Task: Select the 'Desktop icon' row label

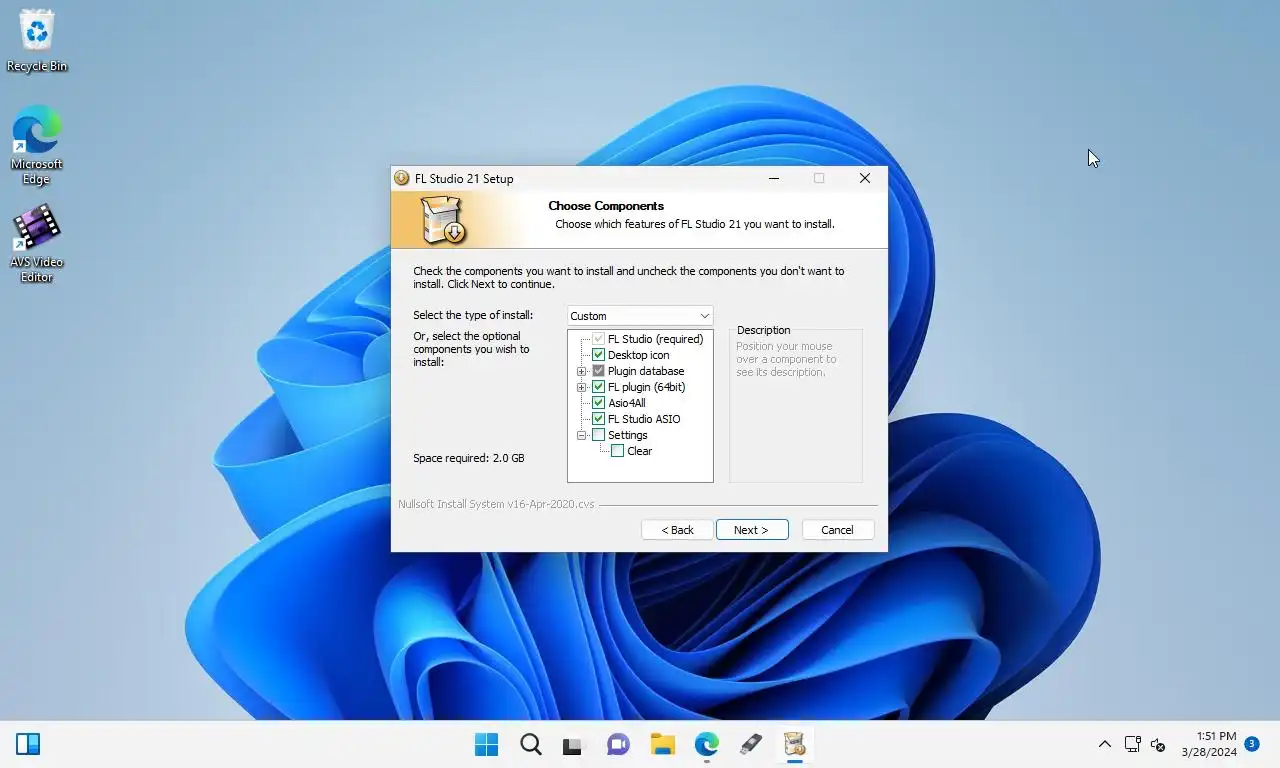Action: click(x=639, y=355)
